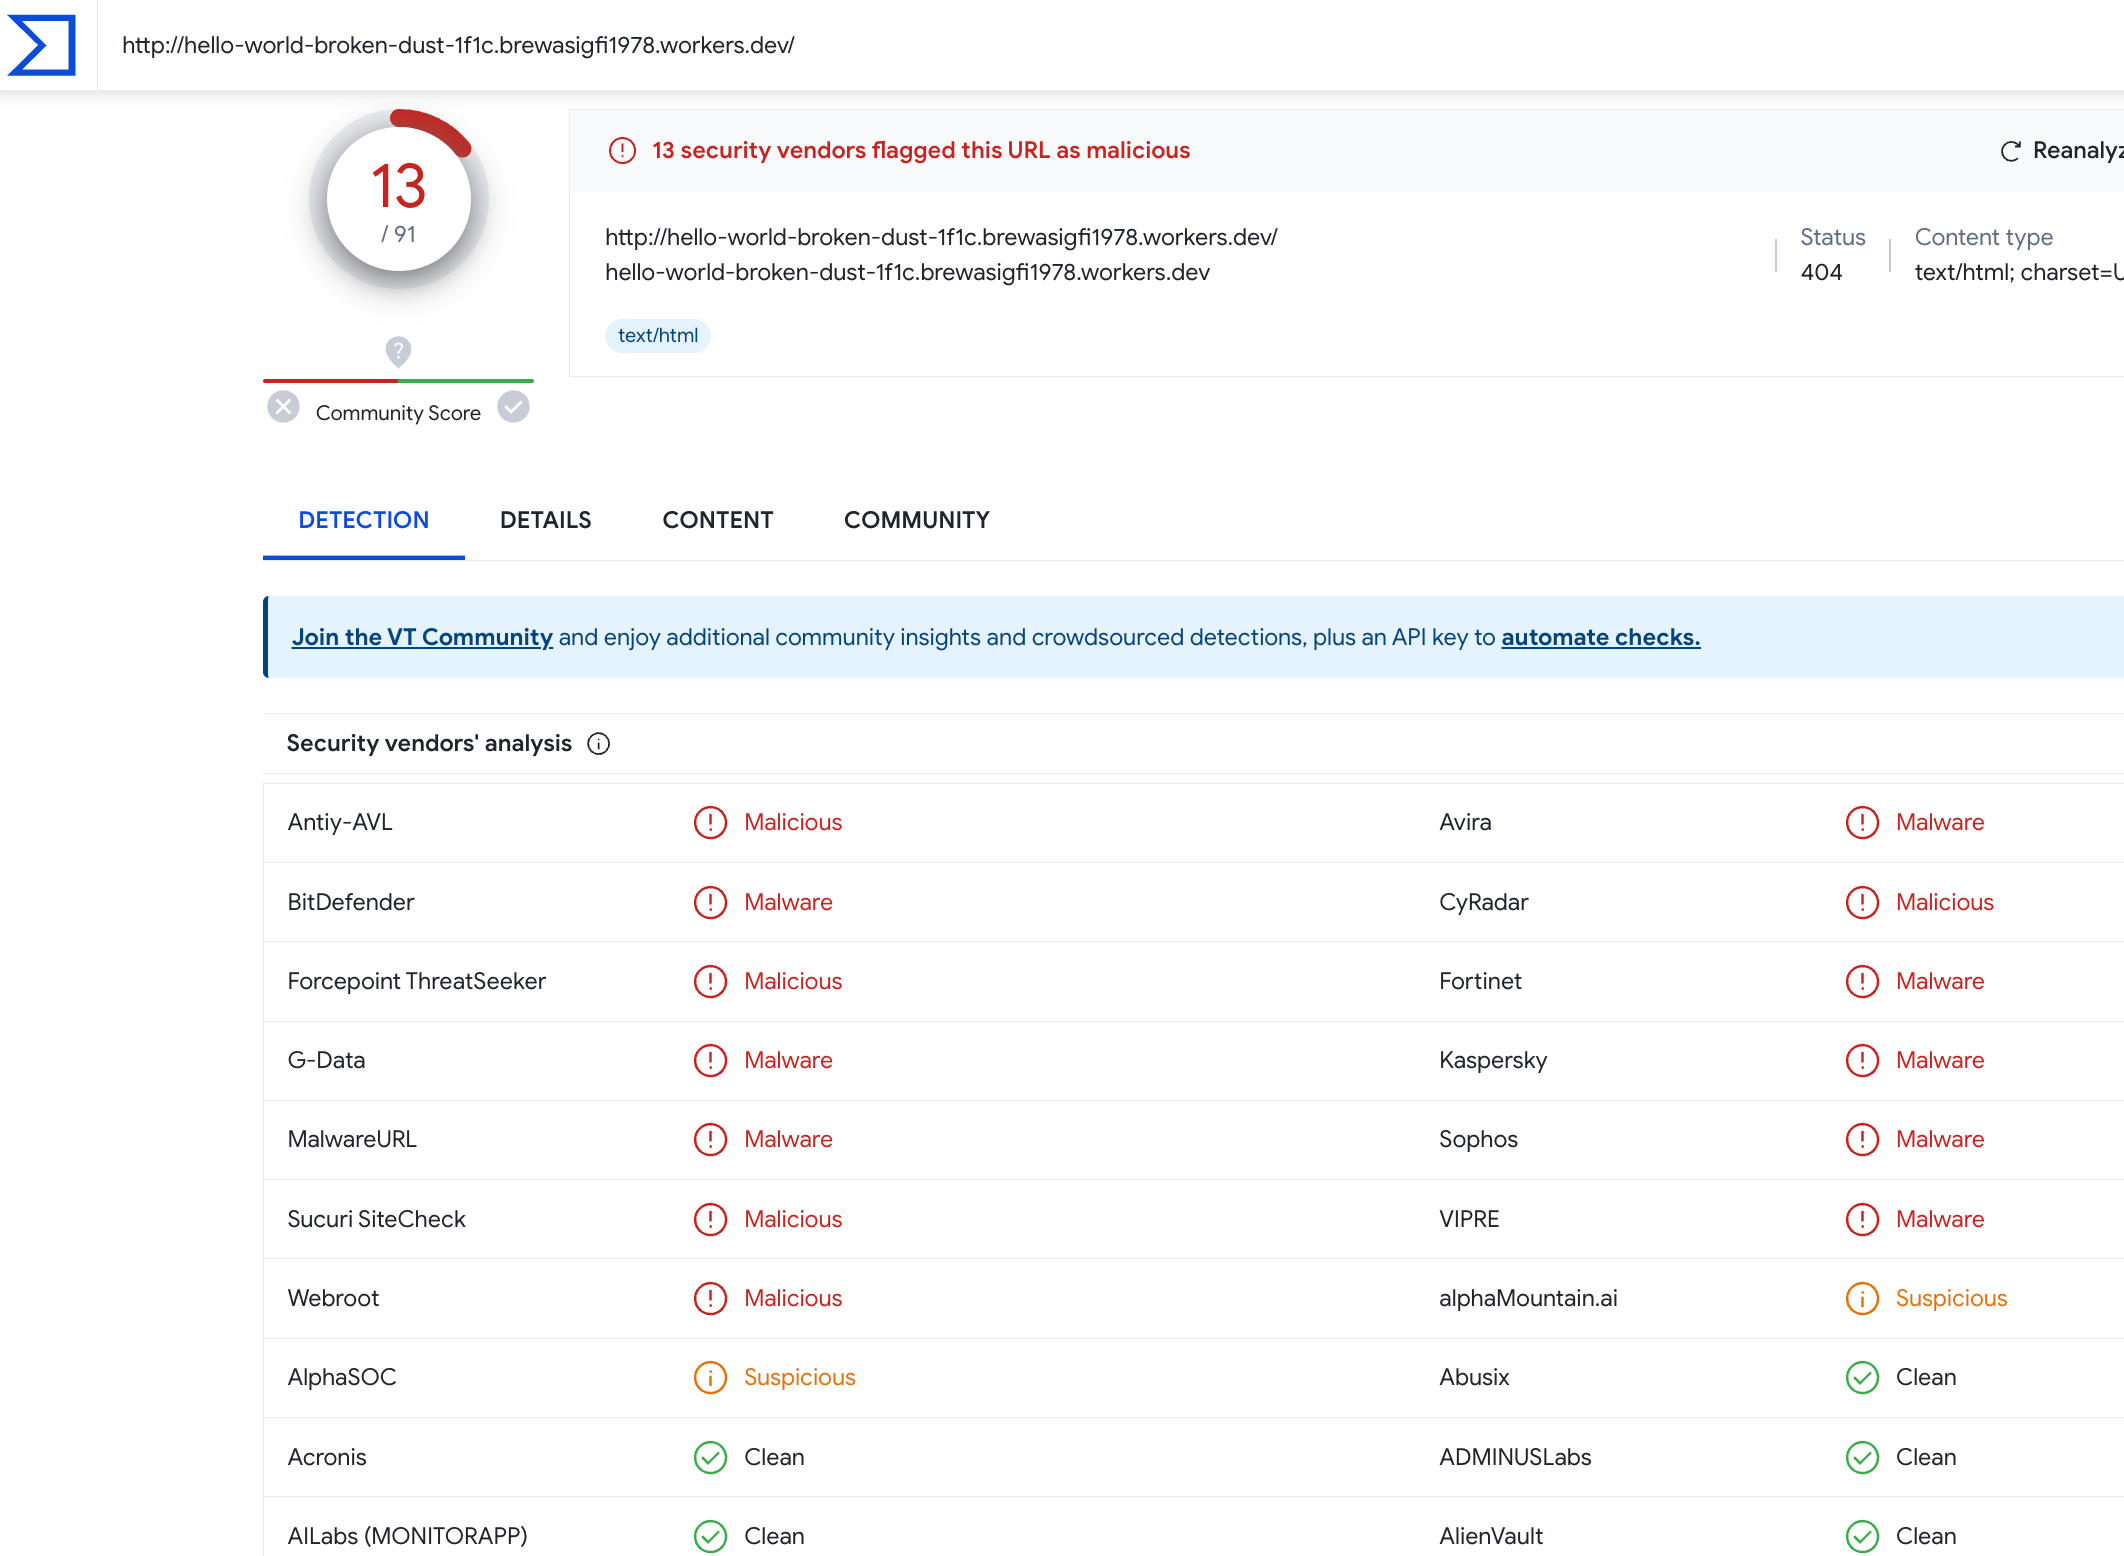Viewport: 2124px width, 1556px height.
Task: Click the Malware verdict for VIPRE
Action: pos(1940,1219)
